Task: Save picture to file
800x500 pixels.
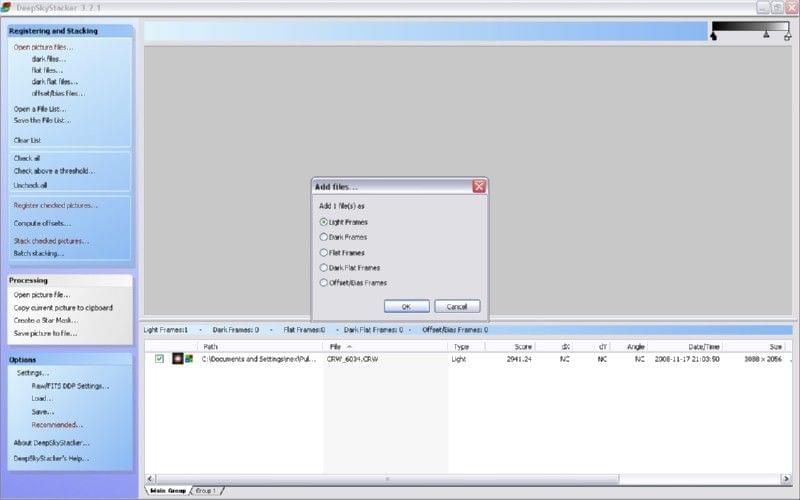Action: click(45, 333)
